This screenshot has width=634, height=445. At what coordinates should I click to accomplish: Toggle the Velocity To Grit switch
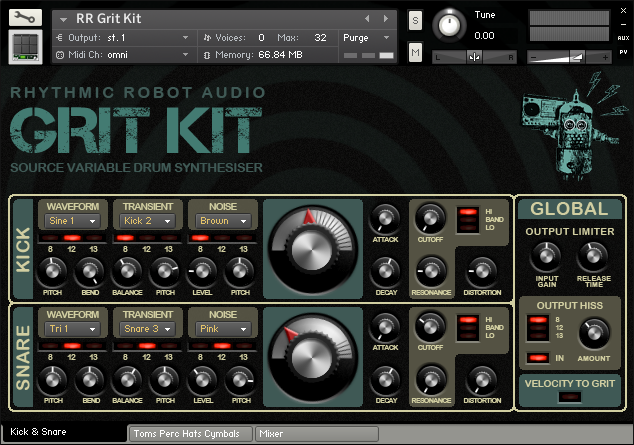tap(570, 397)
